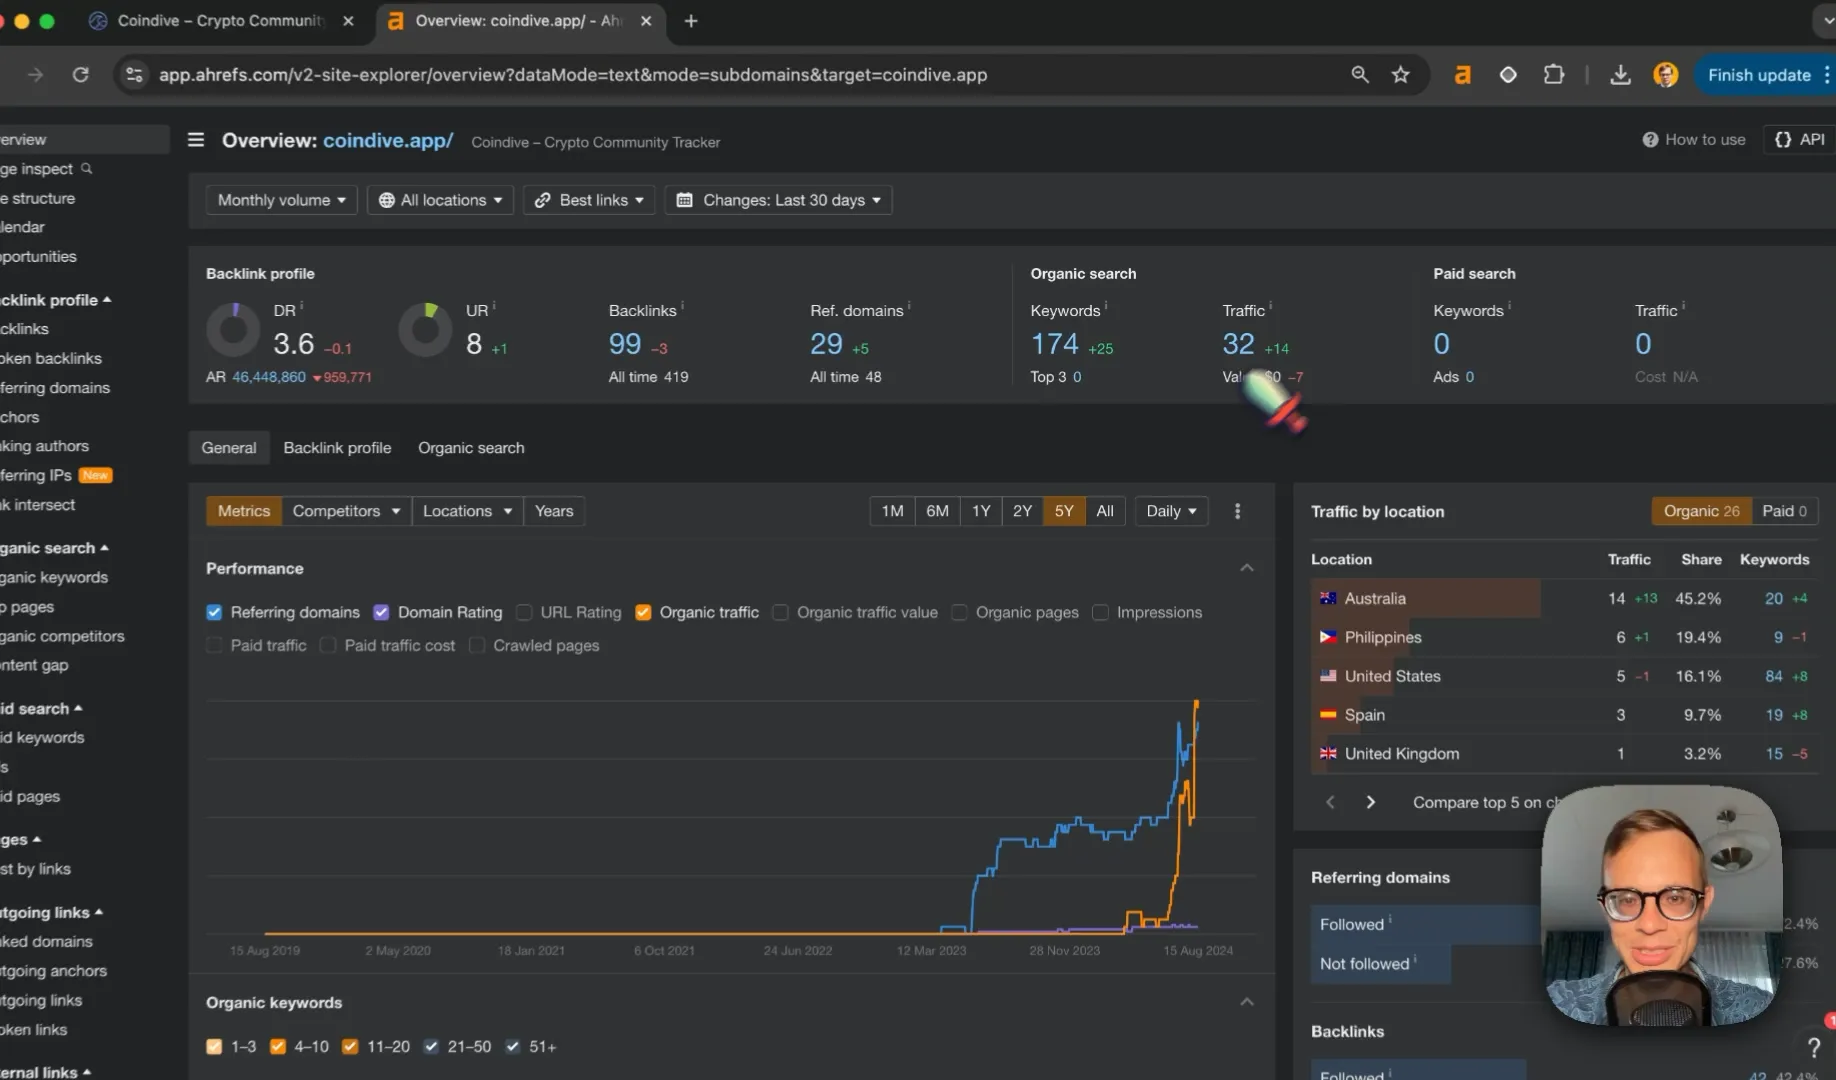
Task: Close the Coindive Crypto Community tab
Action: [x=348, y=21]
